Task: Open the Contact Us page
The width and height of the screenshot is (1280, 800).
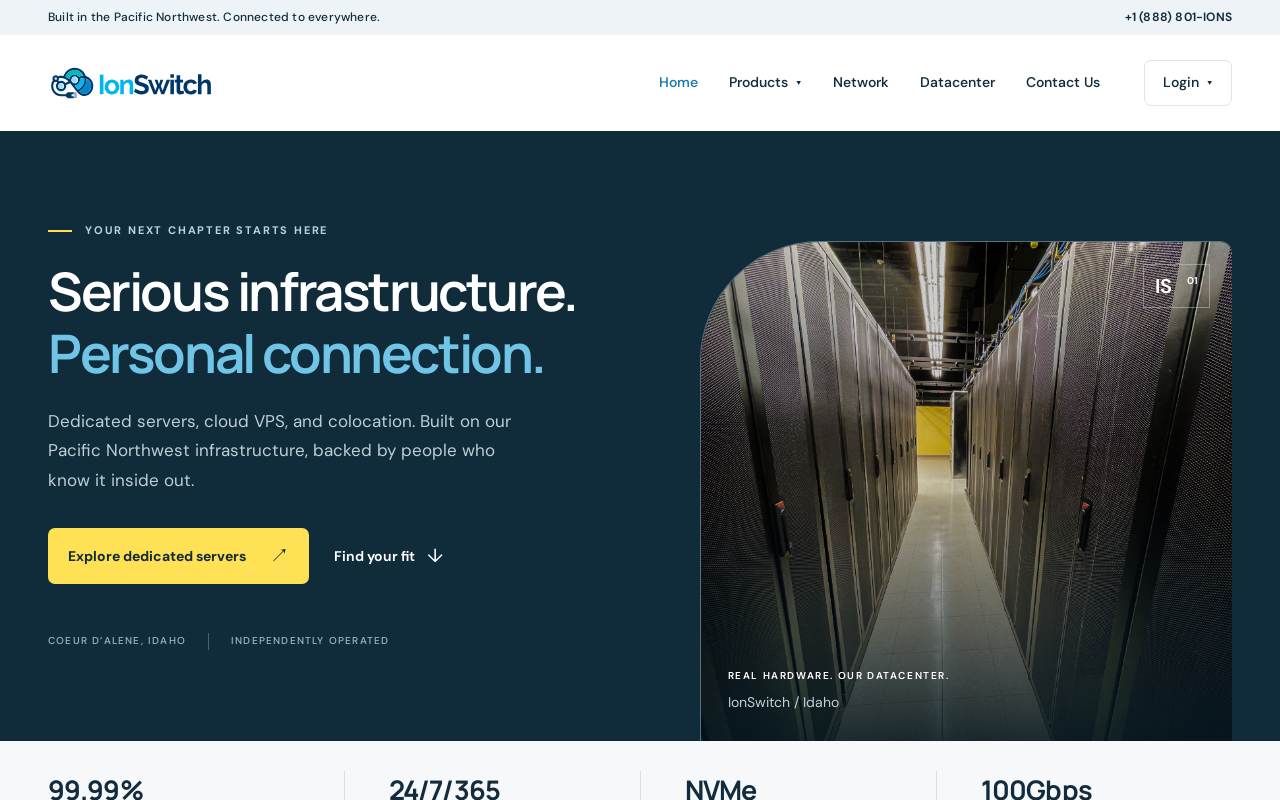Action: tap(1063, 83)
